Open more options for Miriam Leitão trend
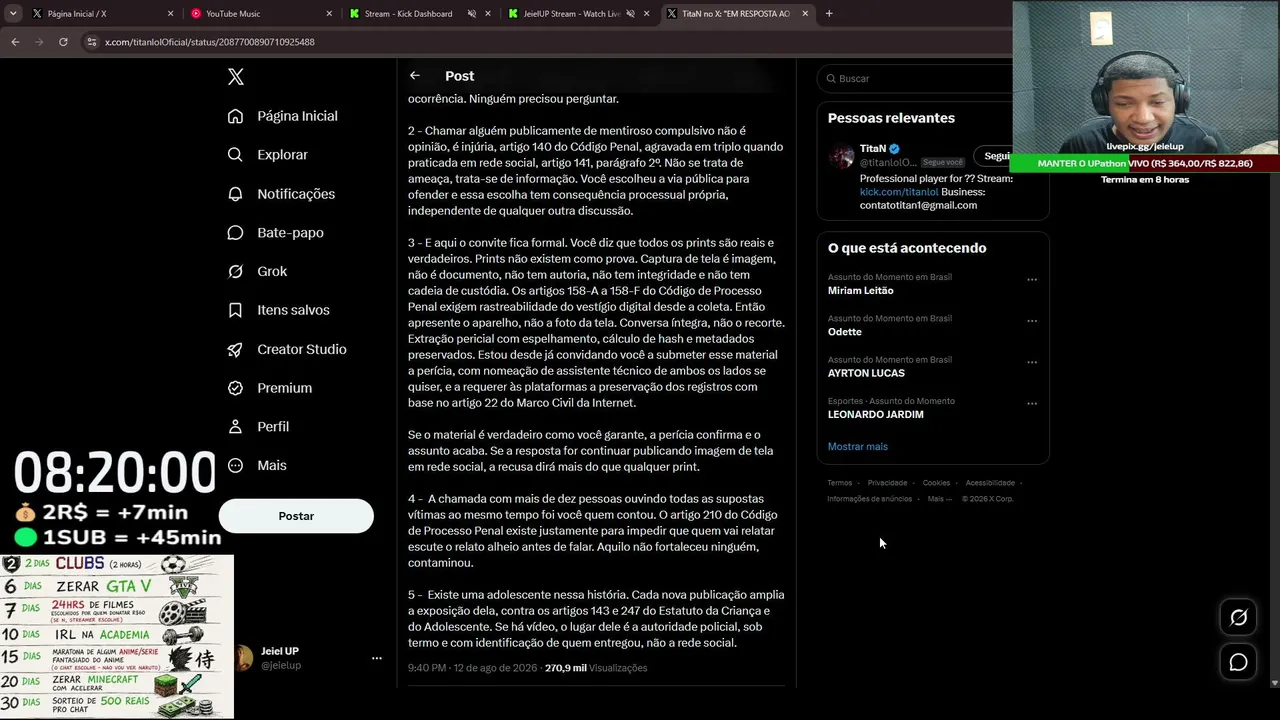This screenshot has height=720, width=1280. [1032, 280]
